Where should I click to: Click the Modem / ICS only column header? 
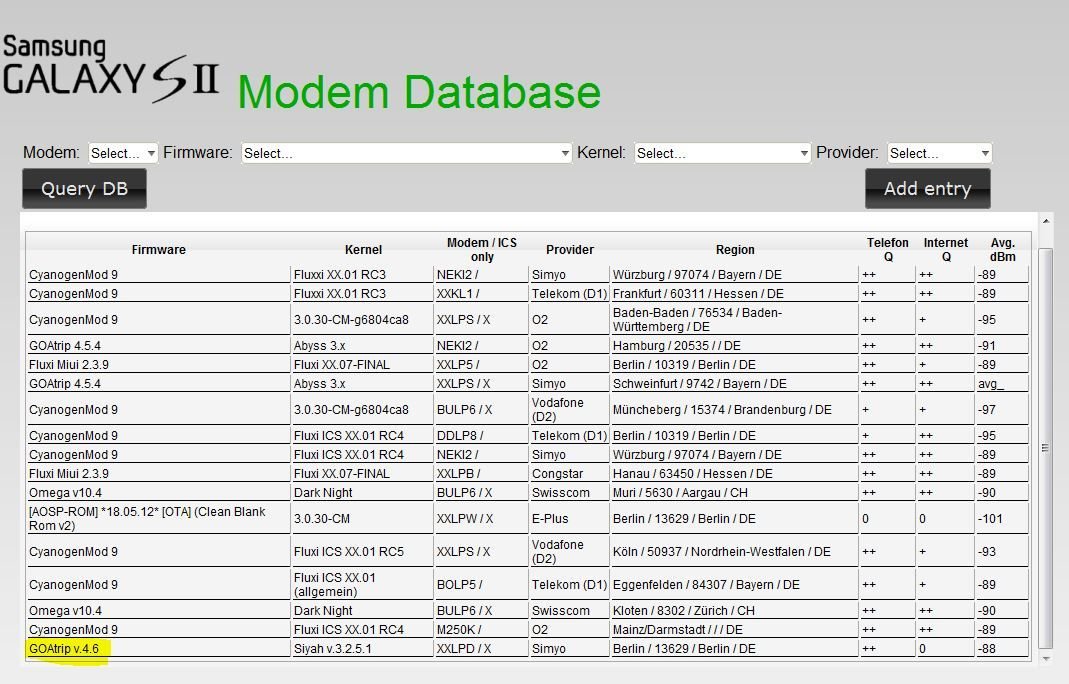coord(481,250)
